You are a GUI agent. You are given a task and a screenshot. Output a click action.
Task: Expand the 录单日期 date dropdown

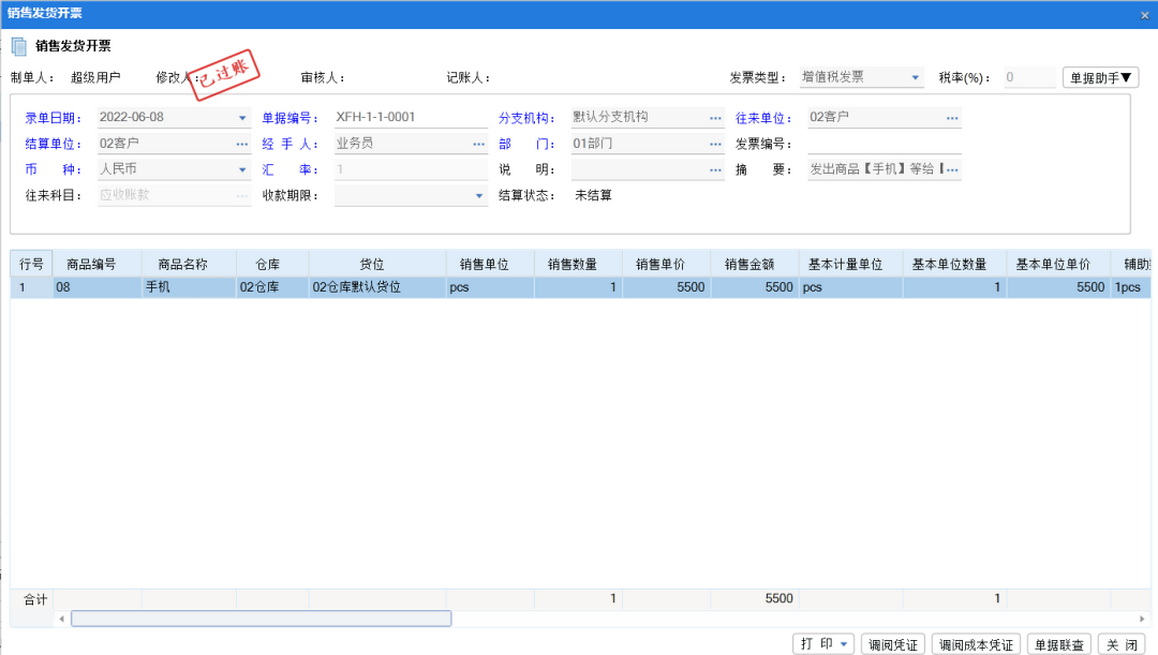click(x=242, y=118)
